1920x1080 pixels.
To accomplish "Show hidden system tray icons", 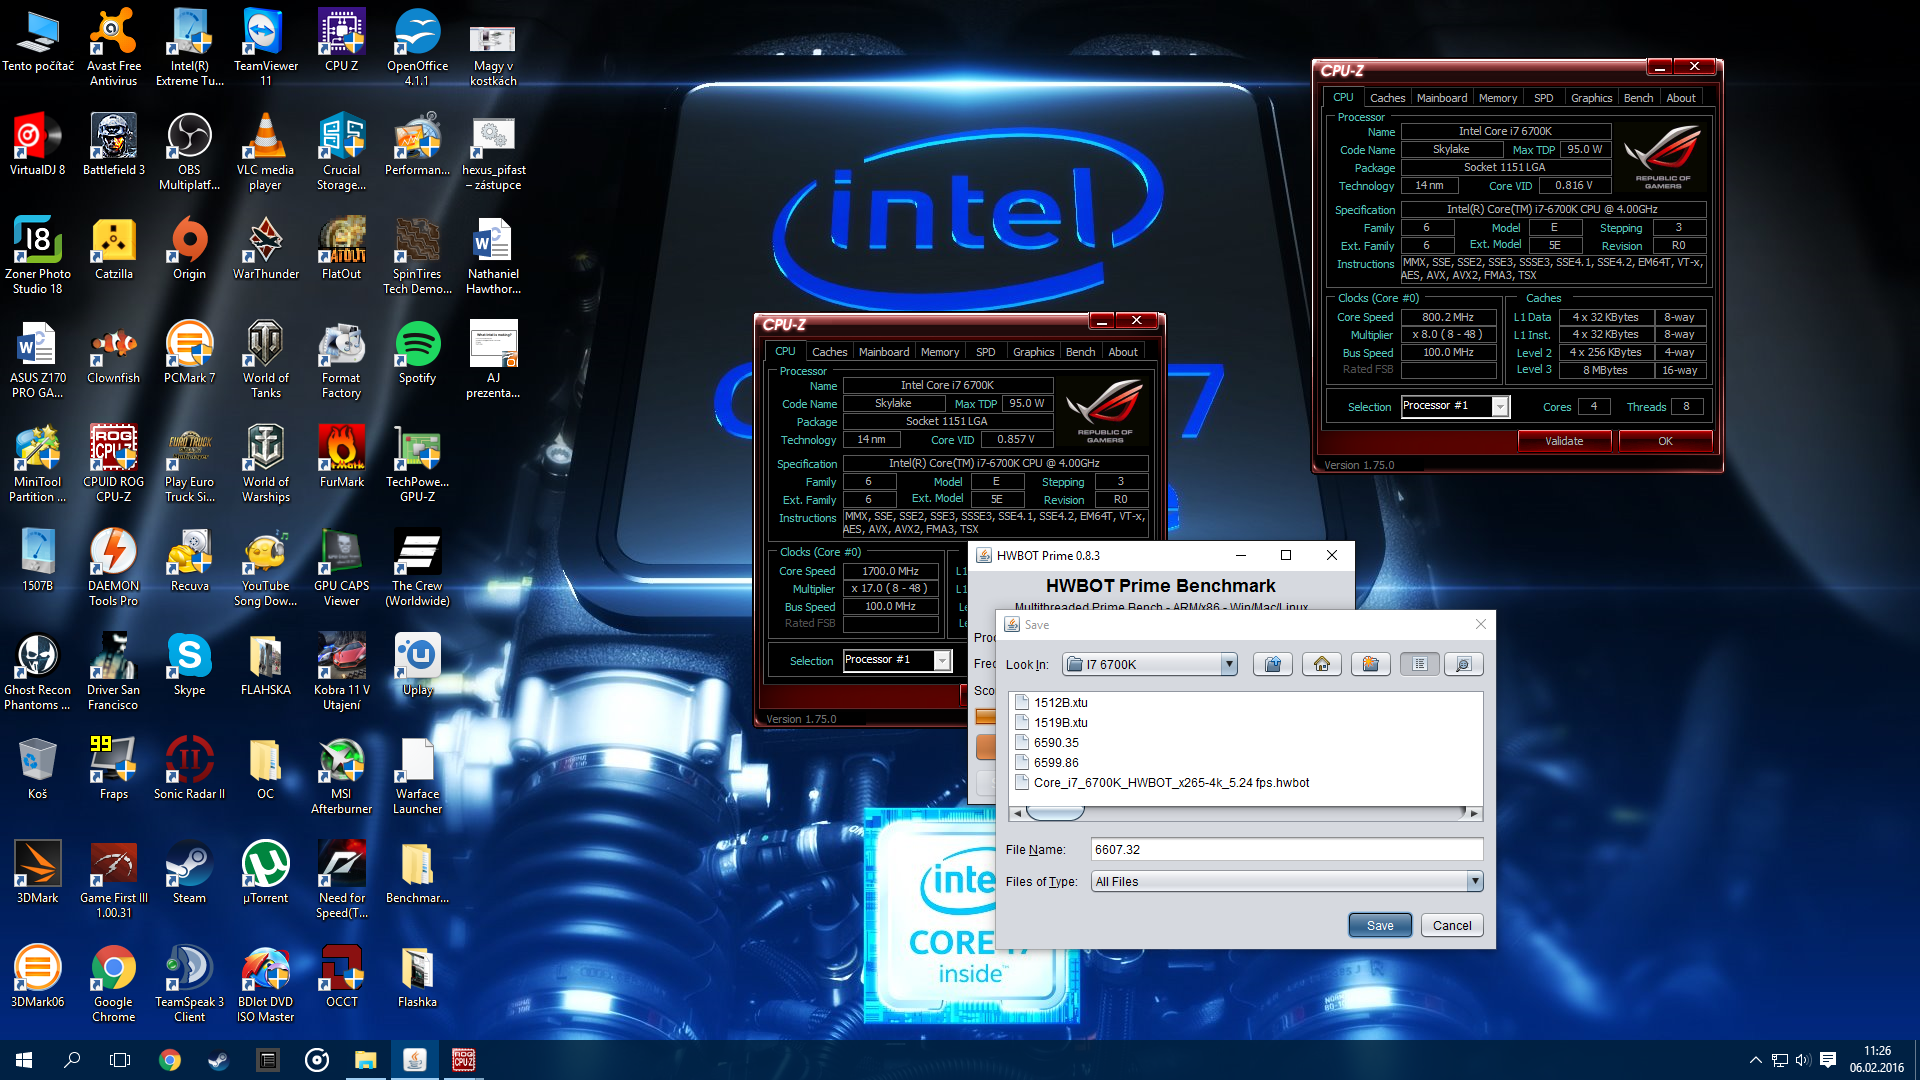I will [x=1755, y=1060].
